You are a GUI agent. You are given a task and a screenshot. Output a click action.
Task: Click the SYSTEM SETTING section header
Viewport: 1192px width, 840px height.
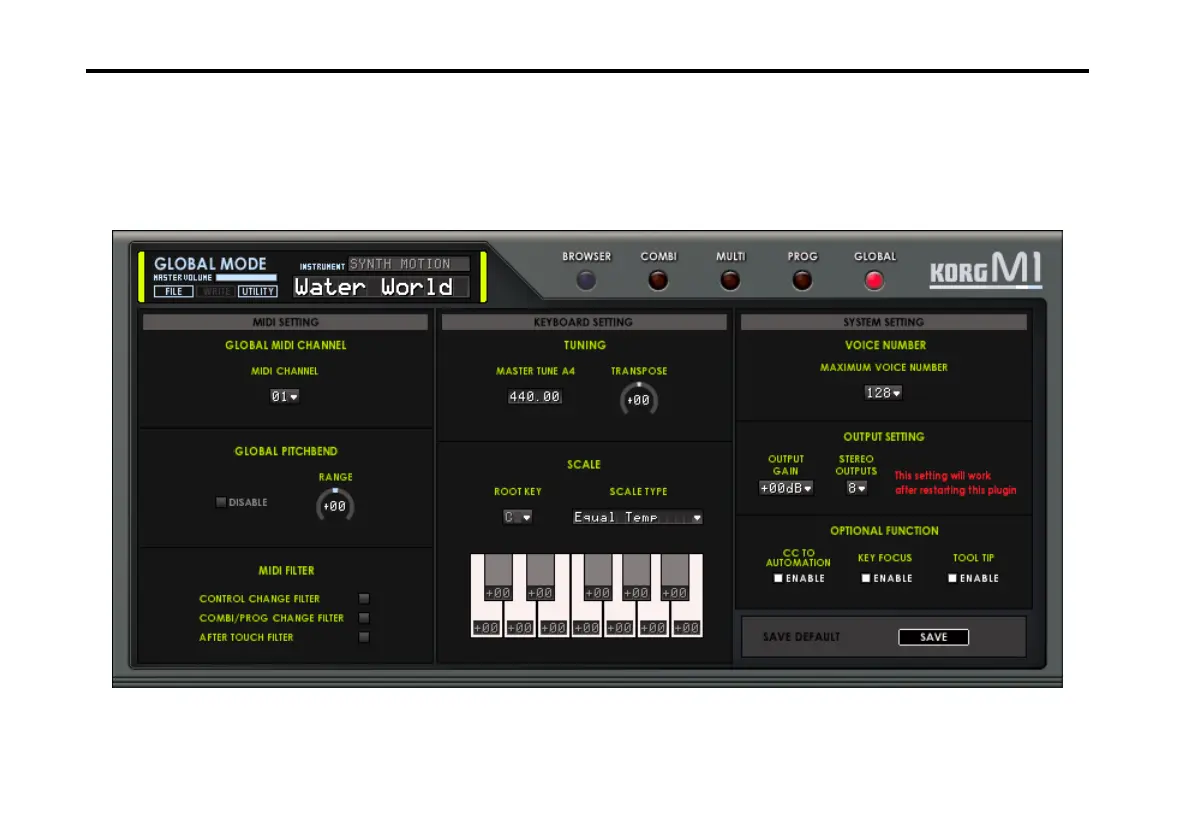pos(883,322)
